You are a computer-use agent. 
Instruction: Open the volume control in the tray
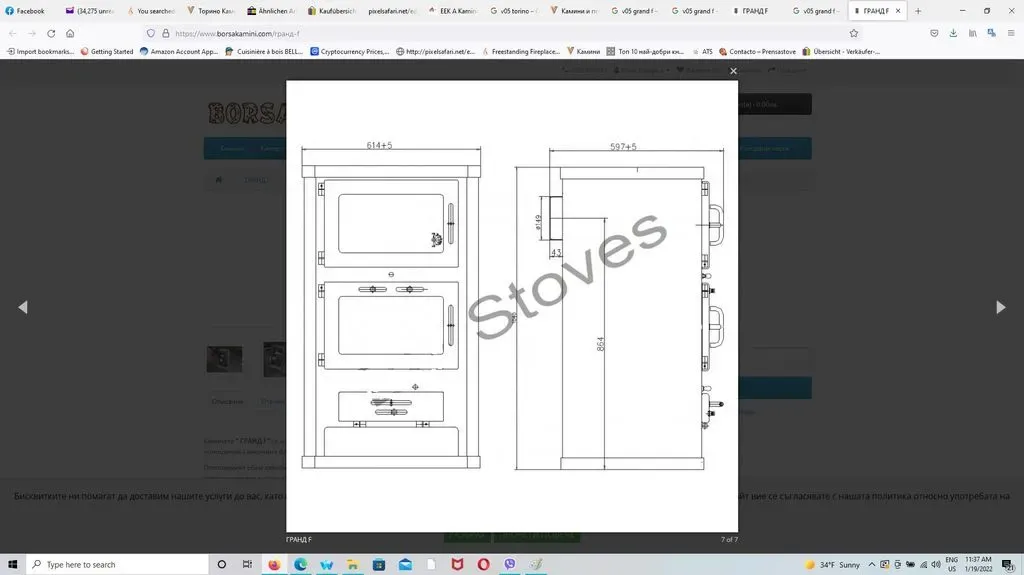click(x=936, y=565)
